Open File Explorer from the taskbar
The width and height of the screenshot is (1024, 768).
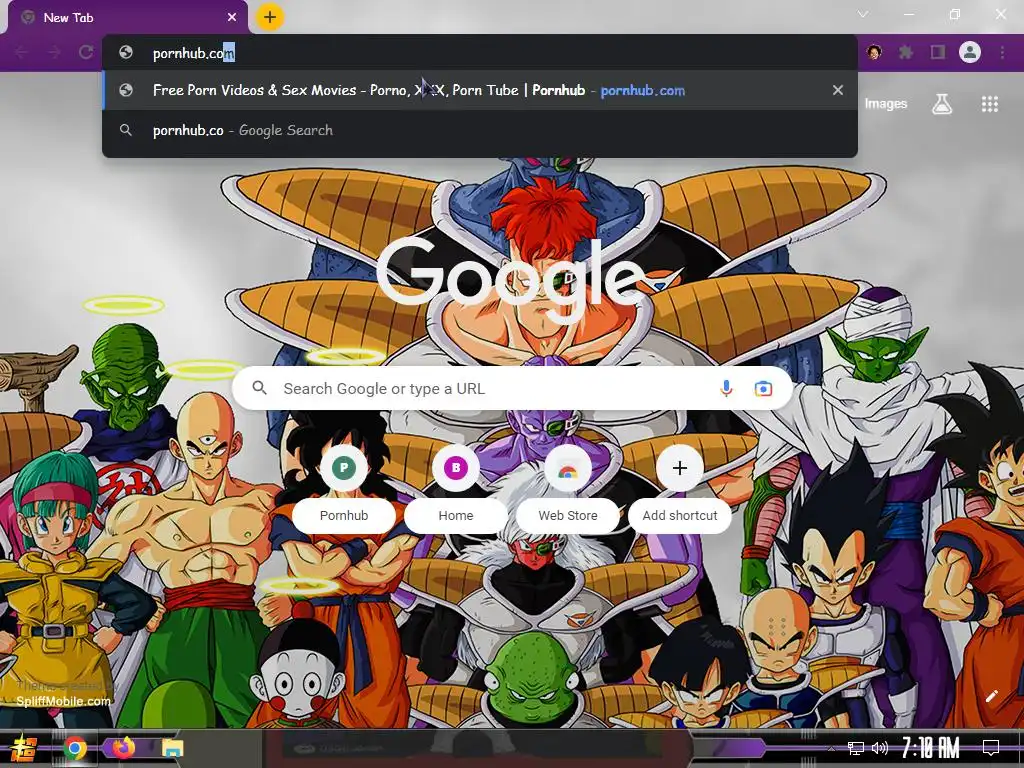[172, 748]
